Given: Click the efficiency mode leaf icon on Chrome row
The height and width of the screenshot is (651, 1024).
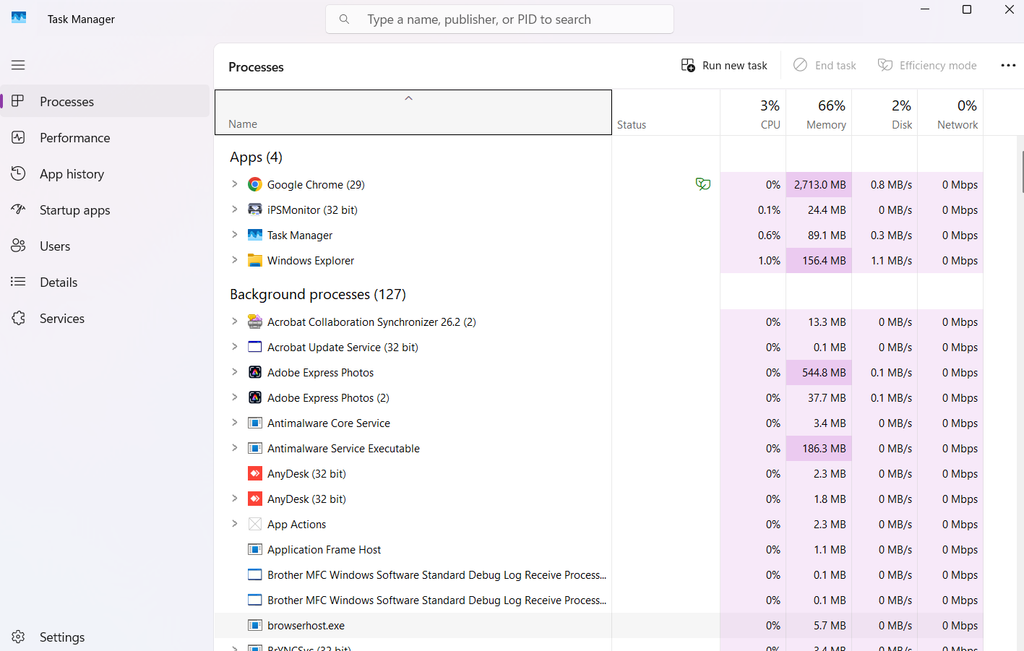Looking at the screenshot, I should pos(703,184).
